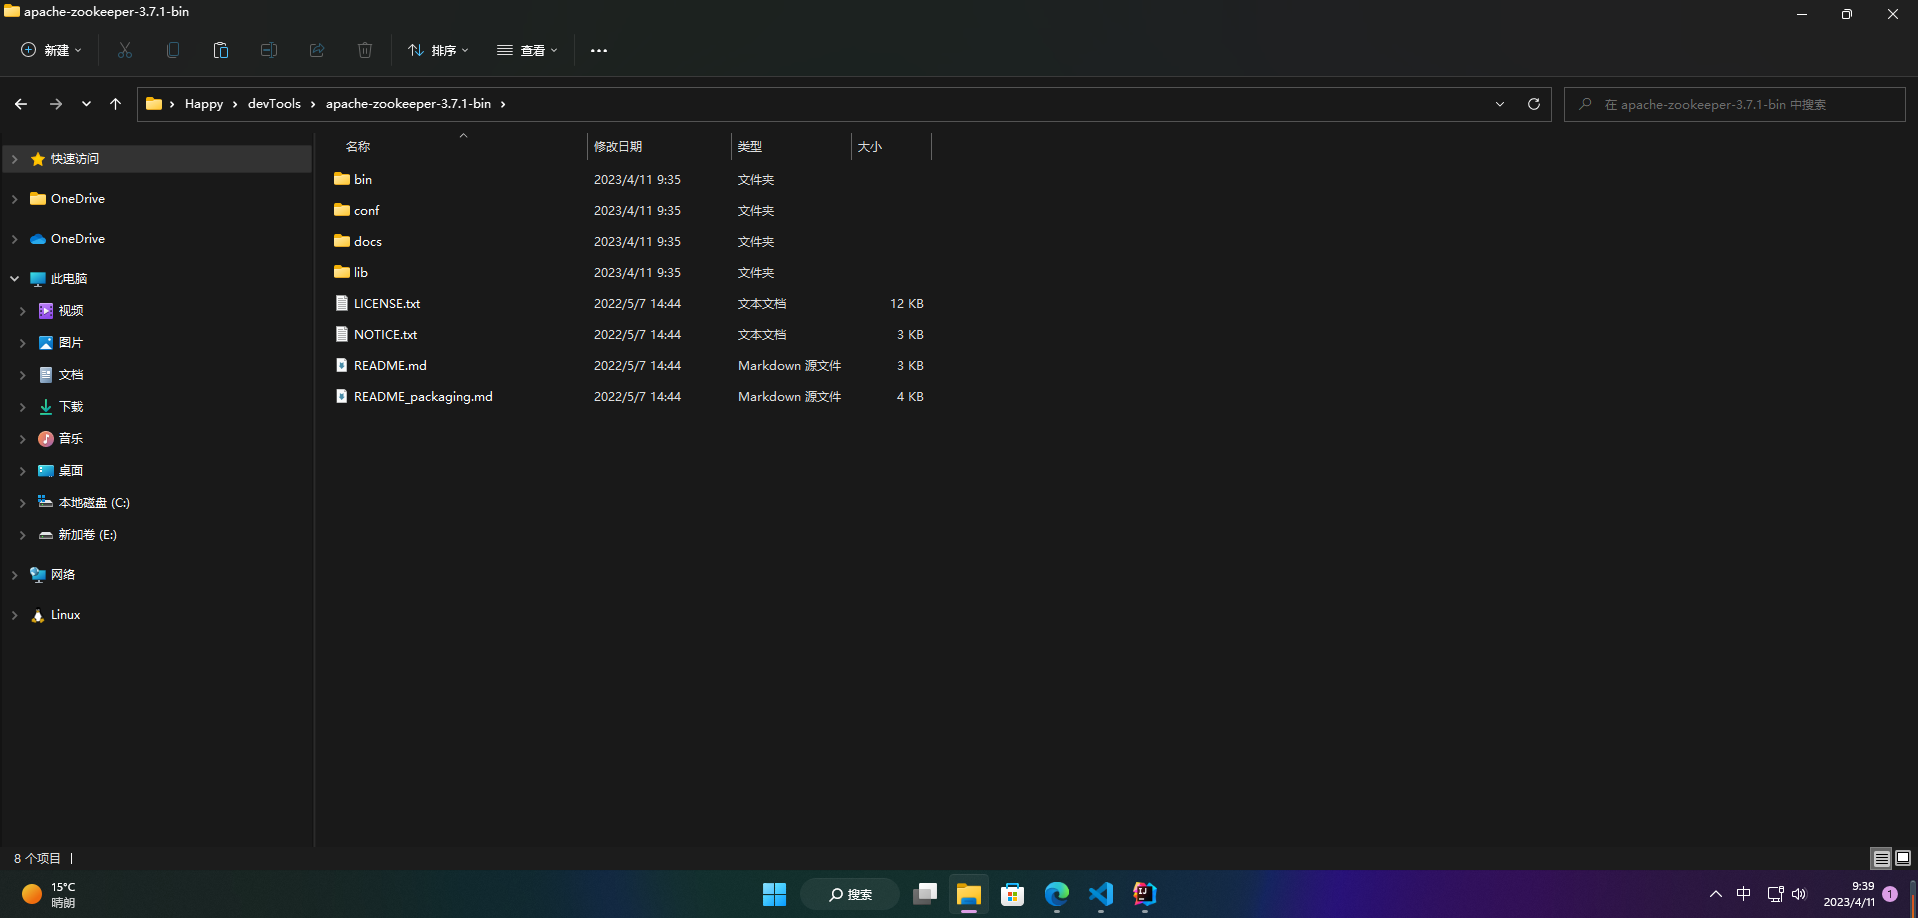Select 视频 in the navigation pane
This screenshot has height=918, width=1918.
(x=70, y=311)
